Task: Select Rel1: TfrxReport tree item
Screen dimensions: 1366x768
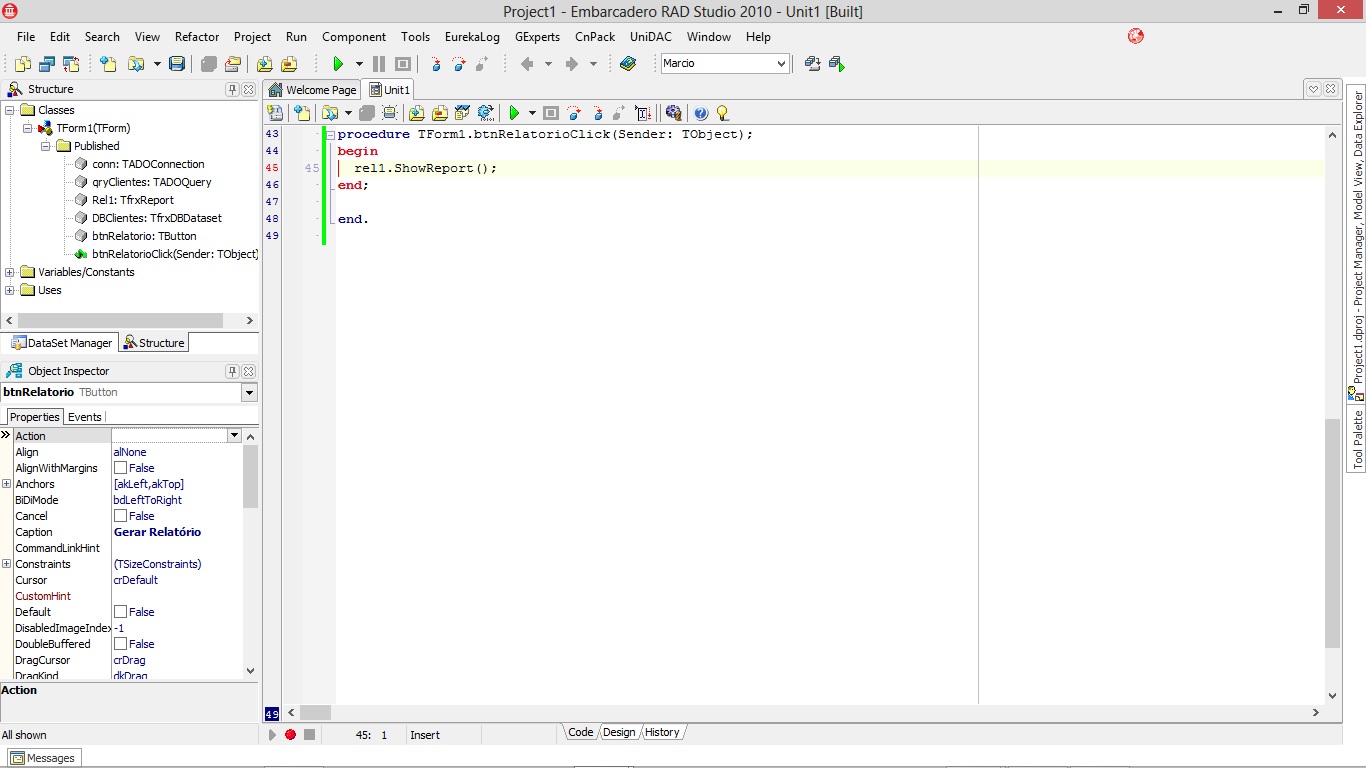Action: (133, 200)
